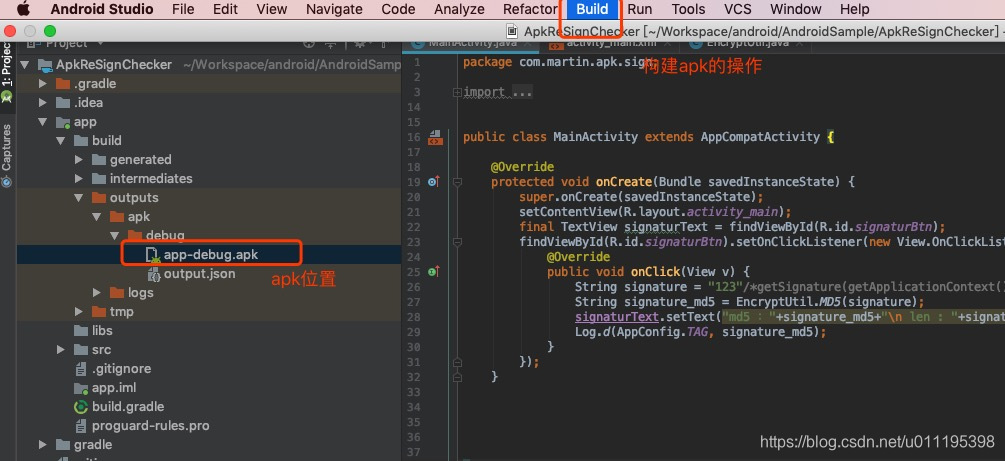Screen dimensions: 1005x461
Task: Expand the bottom gradle folder arrow
Action: [x=43, y=445]
